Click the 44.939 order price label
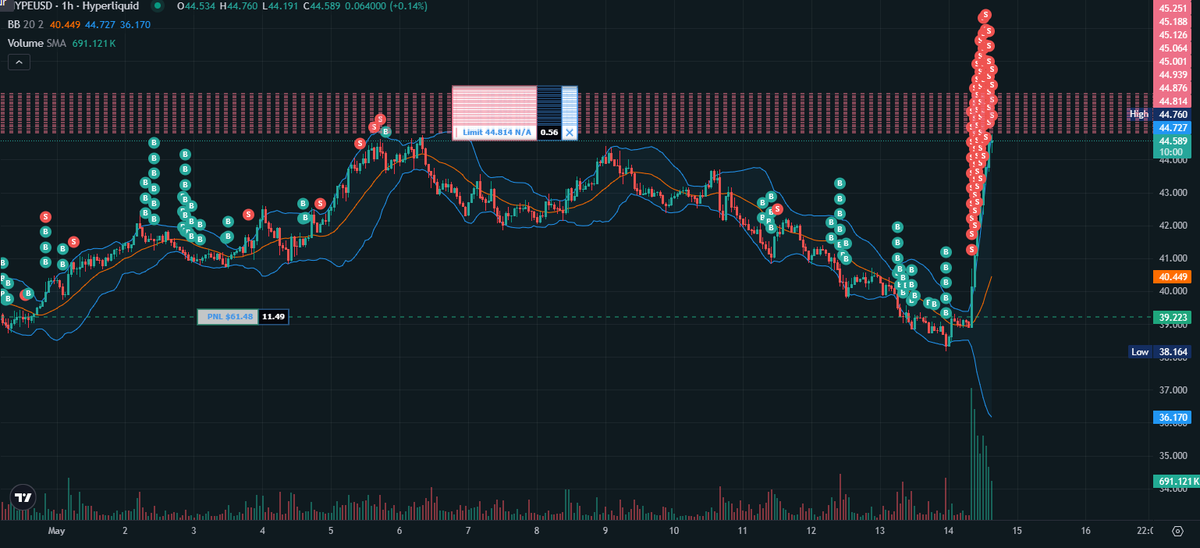The image size is (1200, 548). pyautogui.click(x=1173, y=74)
